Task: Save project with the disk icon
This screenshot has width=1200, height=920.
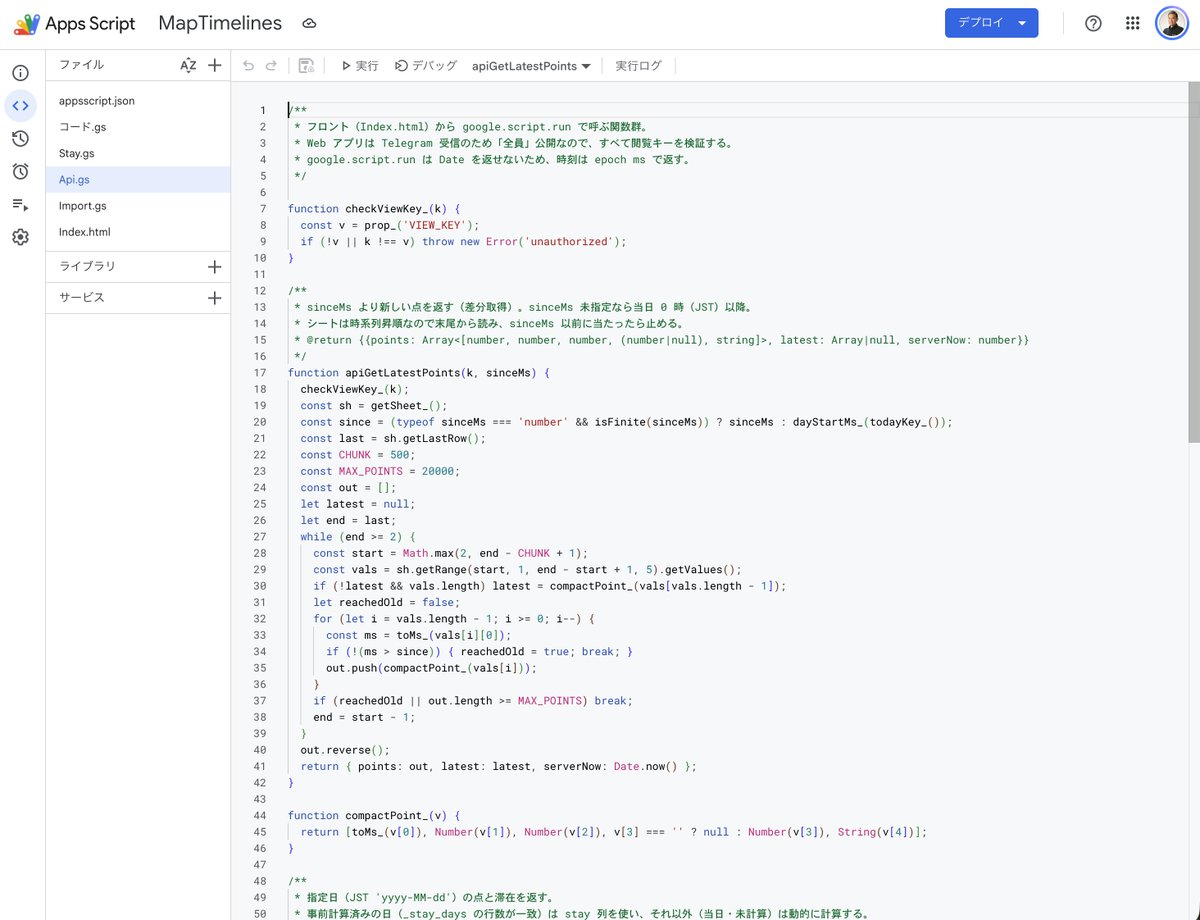Action: click(306, 66)
